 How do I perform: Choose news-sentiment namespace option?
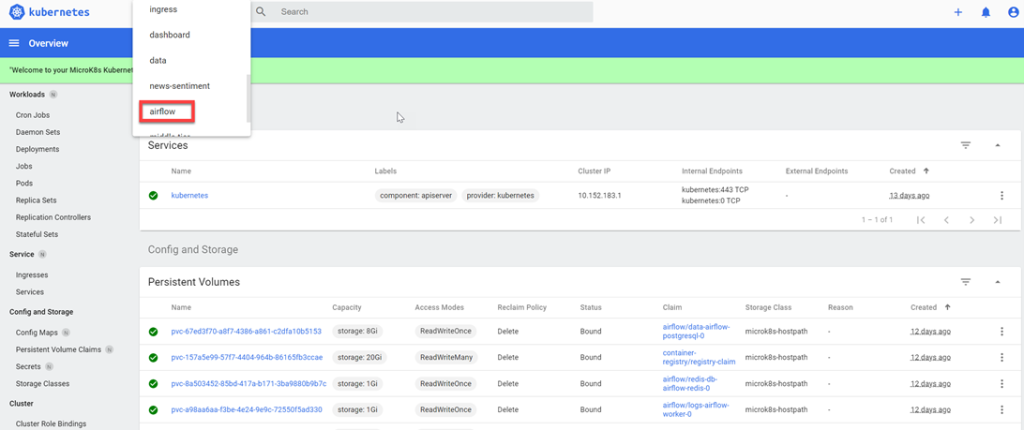point(179,86)
